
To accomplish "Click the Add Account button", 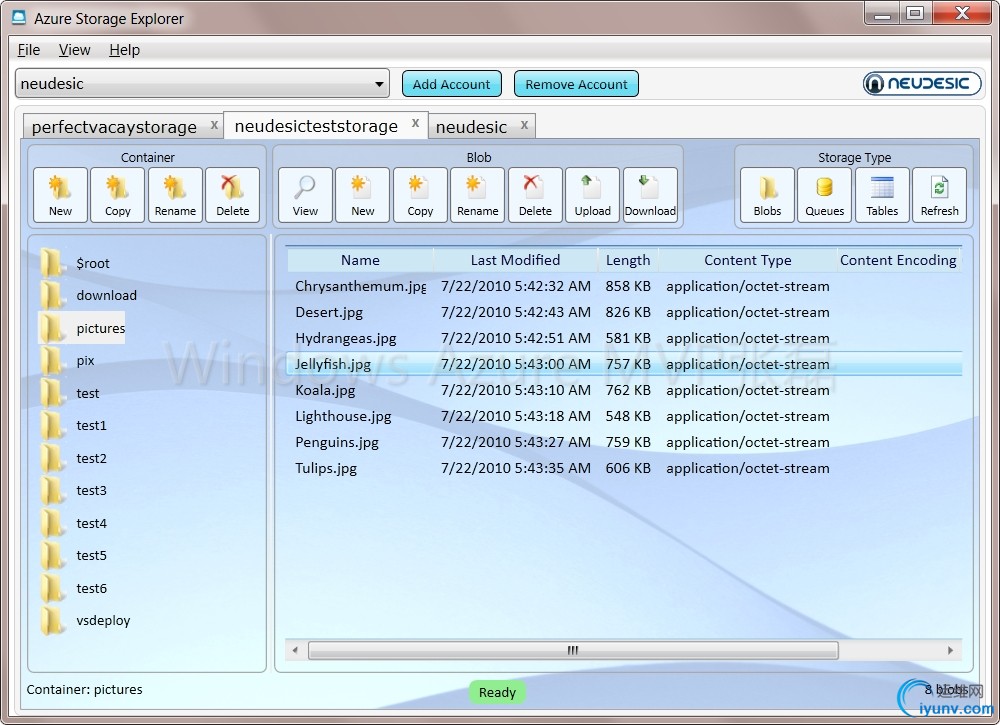I will (452, 84).
